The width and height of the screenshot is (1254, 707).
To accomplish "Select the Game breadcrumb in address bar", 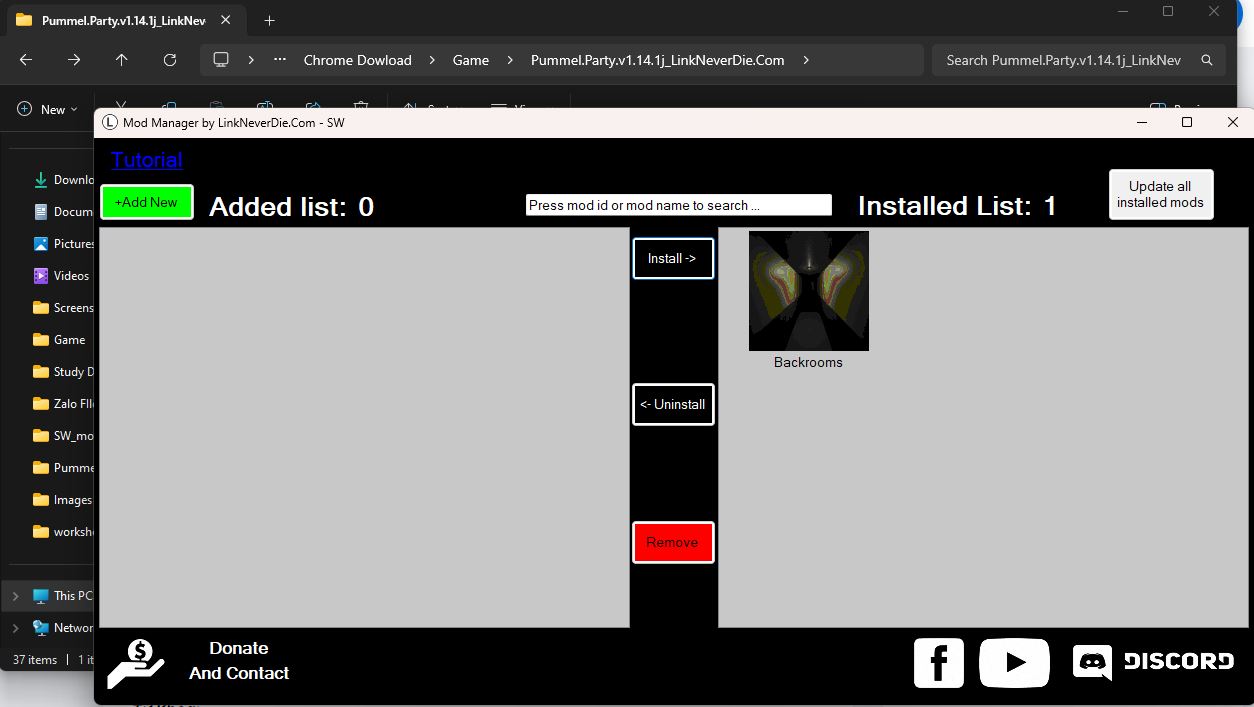I will click(x=470, y=60).
